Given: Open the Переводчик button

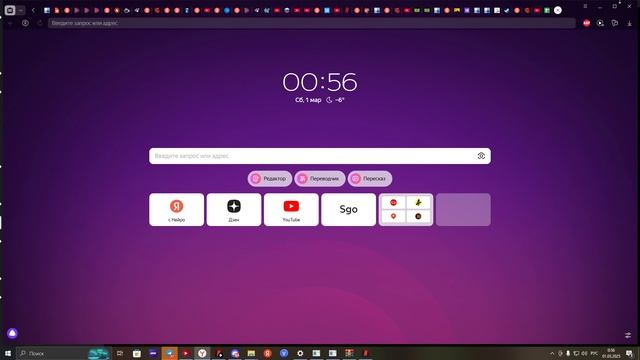Looking at the screenshot, I should click(x=320, y=179).
